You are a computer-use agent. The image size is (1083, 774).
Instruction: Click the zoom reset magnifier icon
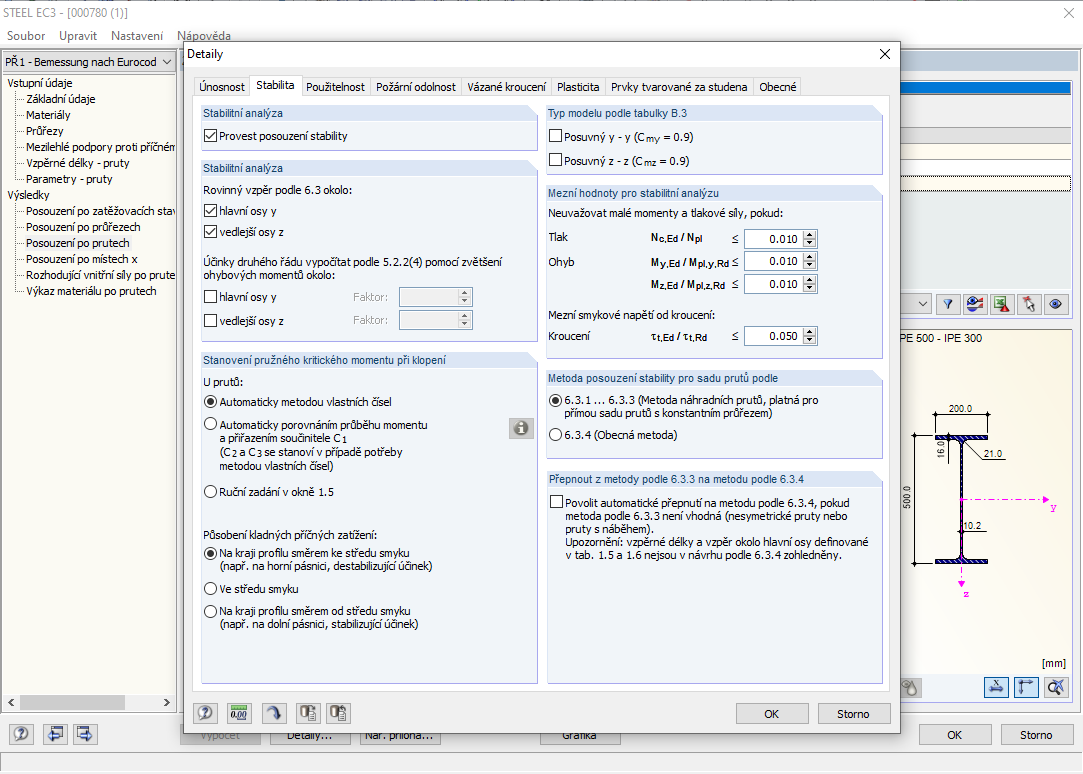pos(1056,687)
